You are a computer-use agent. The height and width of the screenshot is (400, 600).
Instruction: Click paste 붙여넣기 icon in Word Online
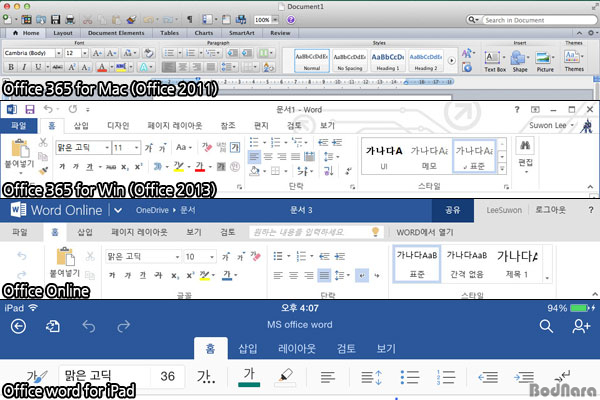click(65, 256)
